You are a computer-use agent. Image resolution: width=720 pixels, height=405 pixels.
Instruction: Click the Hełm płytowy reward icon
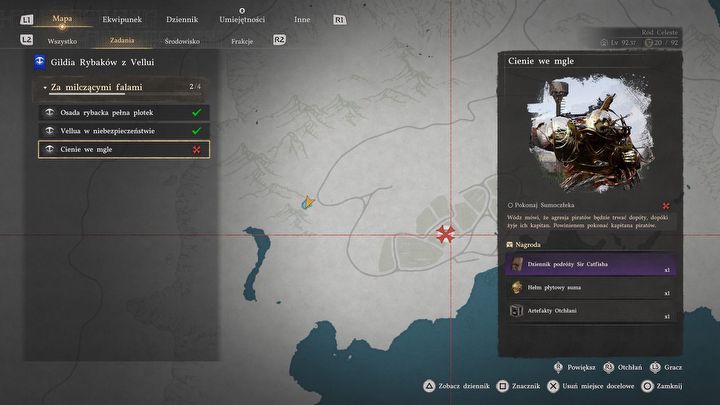tap(517, 287)
